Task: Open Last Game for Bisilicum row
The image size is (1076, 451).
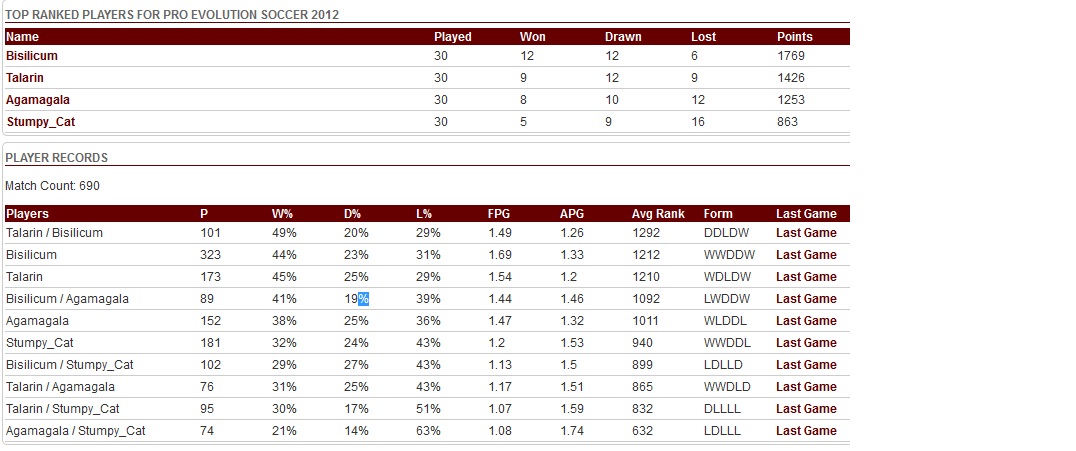Action: click(x=806, y=255)
